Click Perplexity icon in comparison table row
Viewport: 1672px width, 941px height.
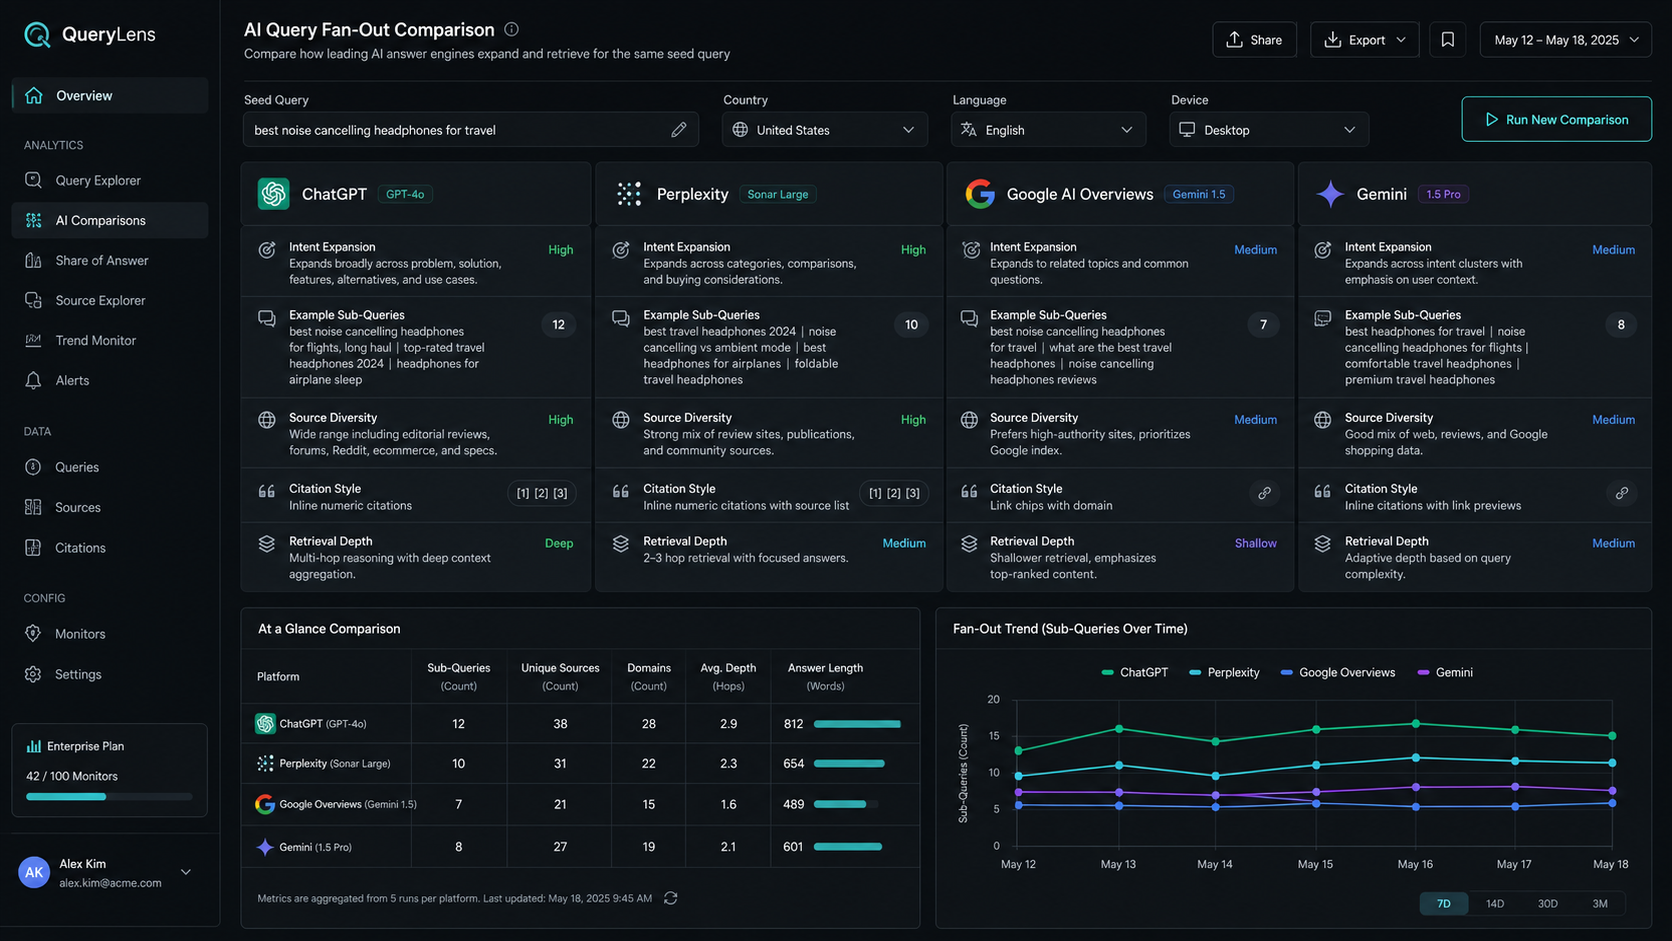[265, 763]
